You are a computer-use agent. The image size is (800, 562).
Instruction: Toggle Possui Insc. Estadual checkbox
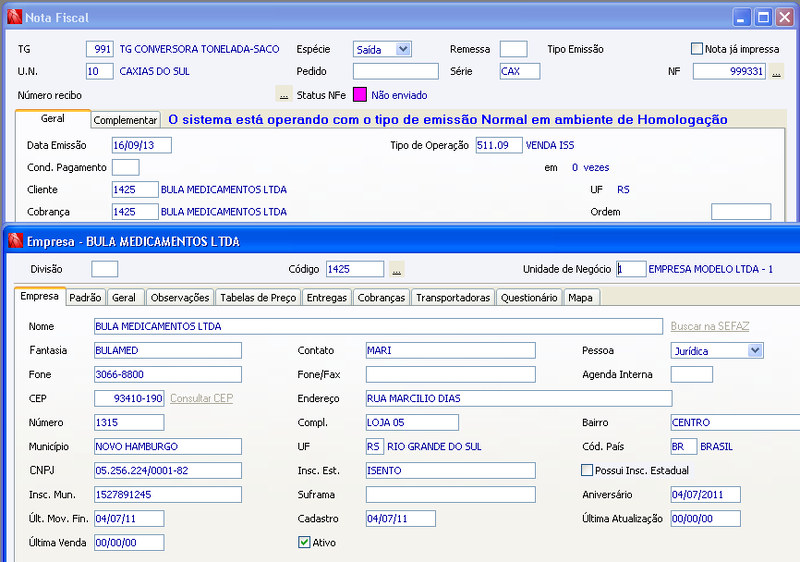[x=587, y=470]
